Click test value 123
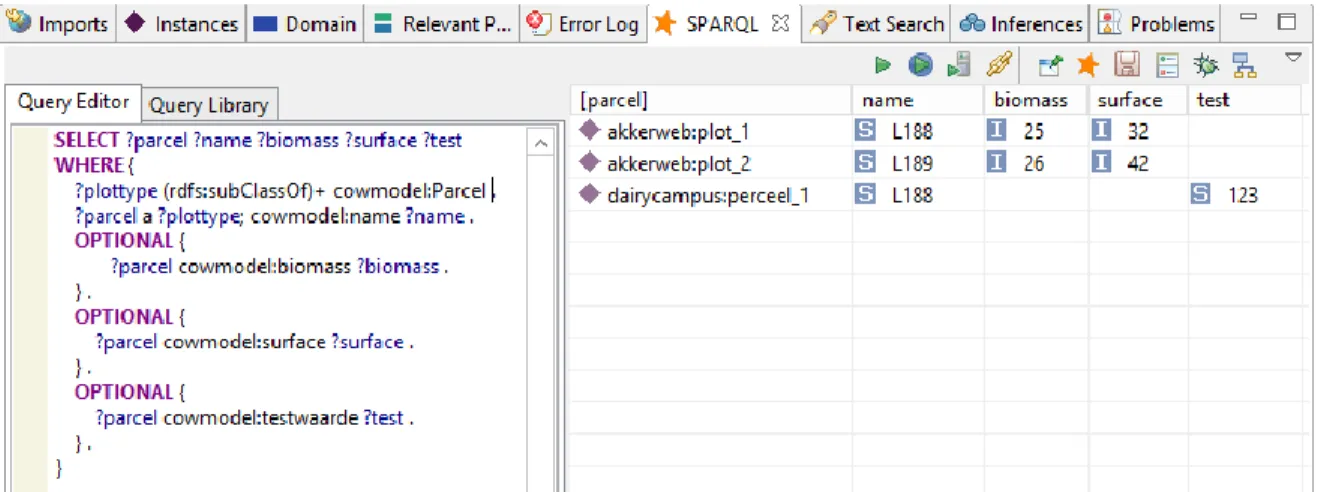1321x492 pixels. 1242,195
